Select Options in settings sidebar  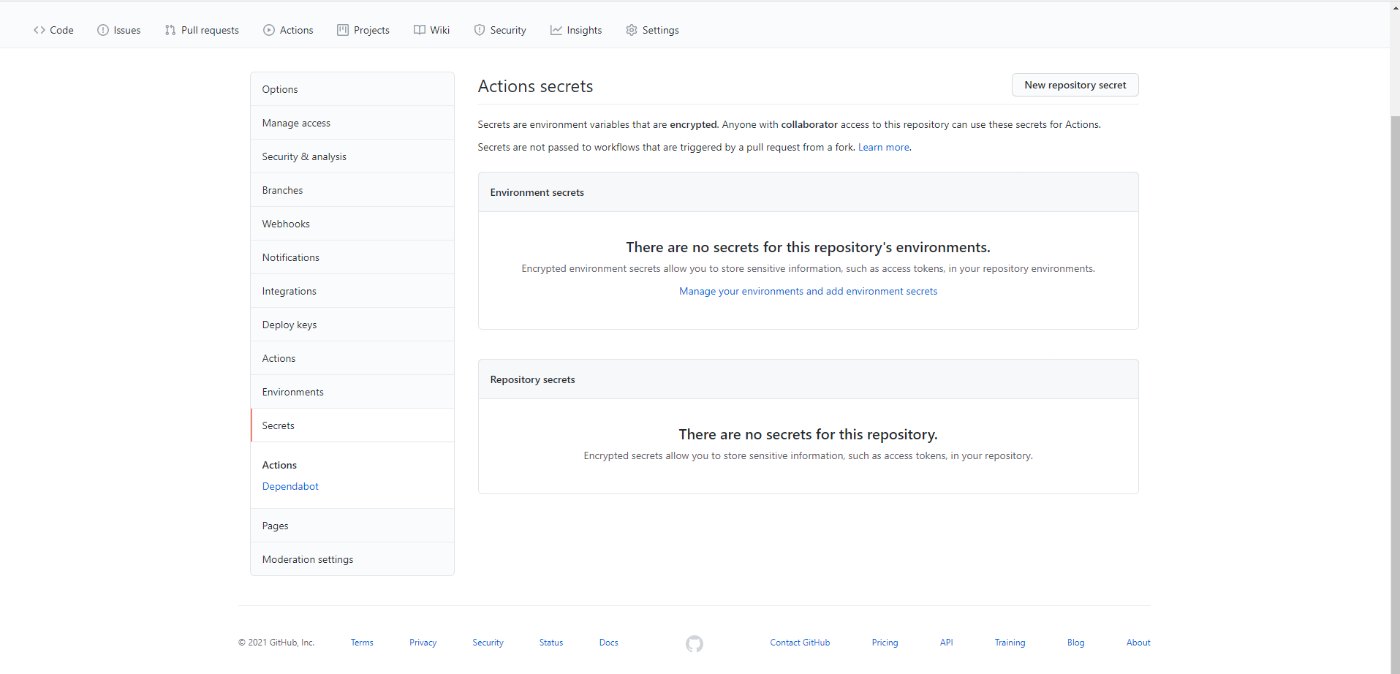tap(352, 89)
